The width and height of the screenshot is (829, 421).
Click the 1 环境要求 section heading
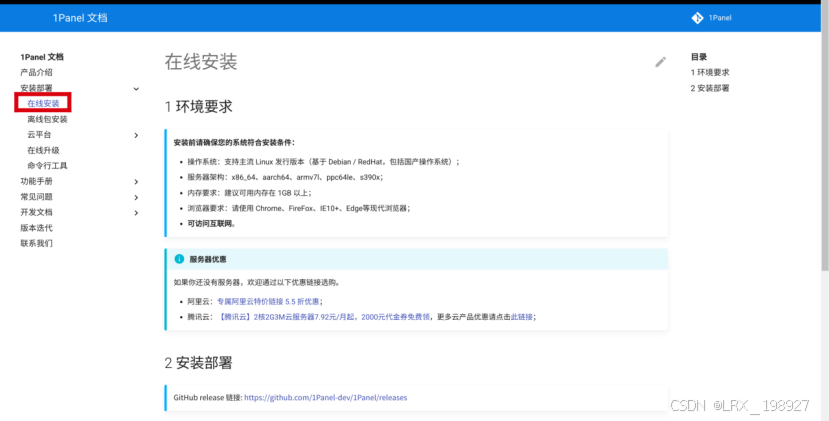pos(199,106)
